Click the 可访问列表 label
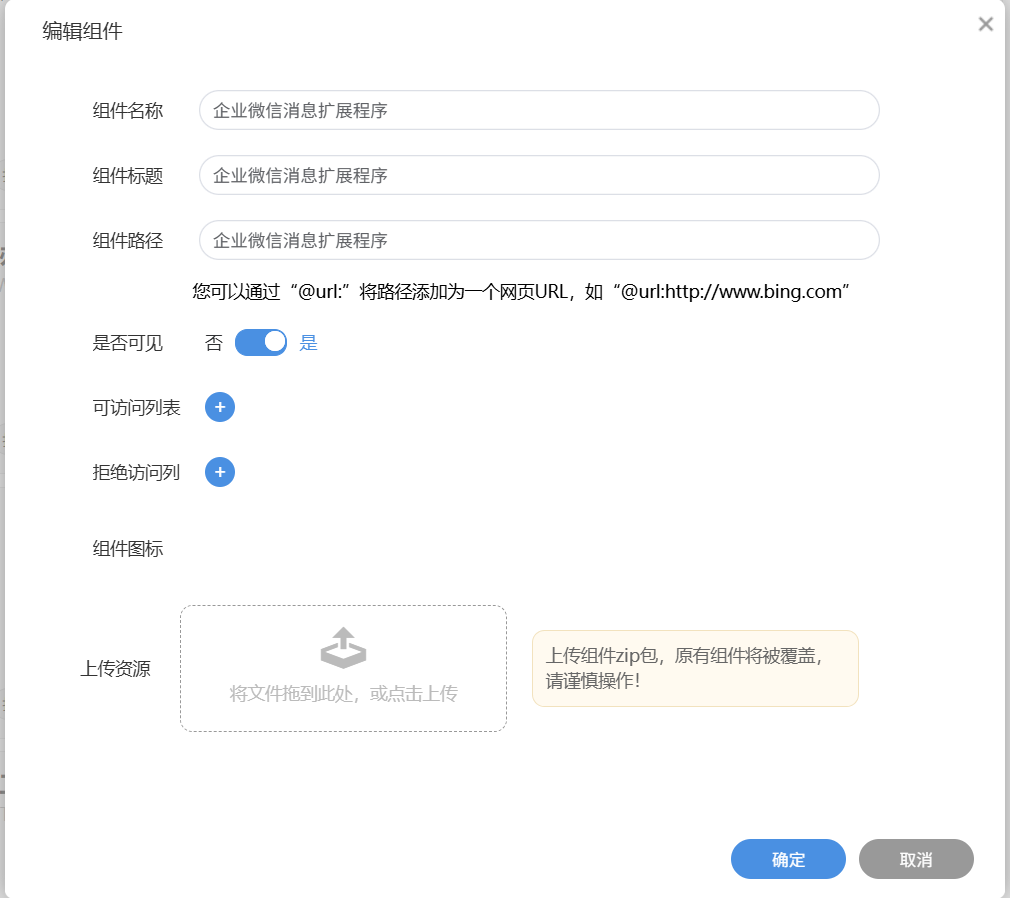Screen dimensions: 1010x898 137,408
